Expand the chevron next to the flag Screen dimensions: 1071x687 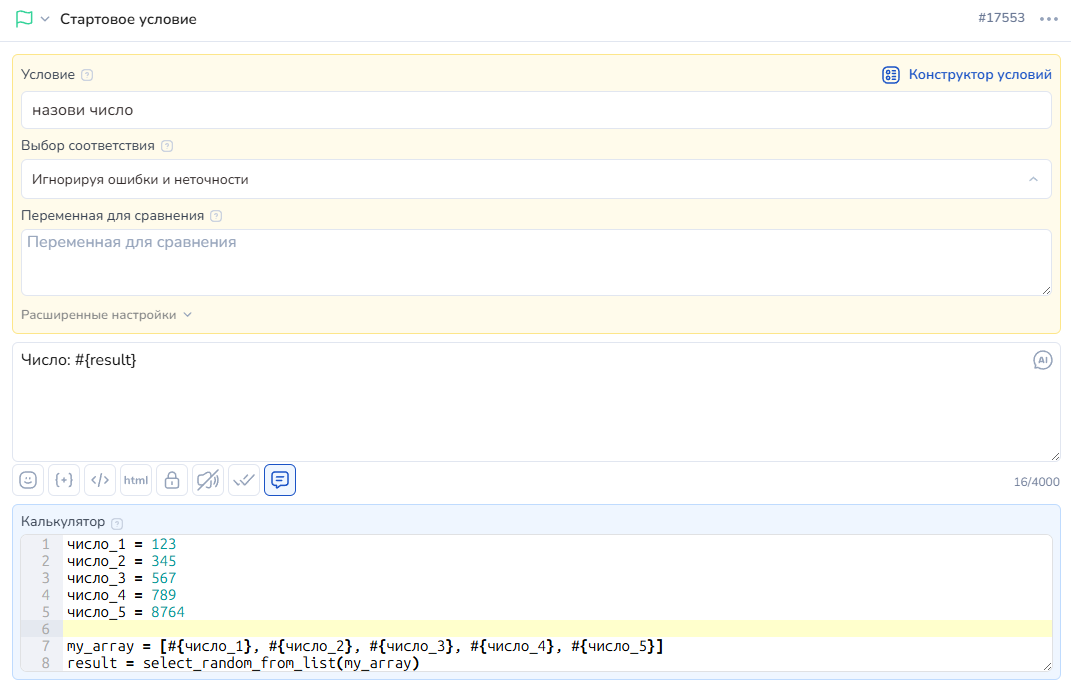[x=45, y=19]
